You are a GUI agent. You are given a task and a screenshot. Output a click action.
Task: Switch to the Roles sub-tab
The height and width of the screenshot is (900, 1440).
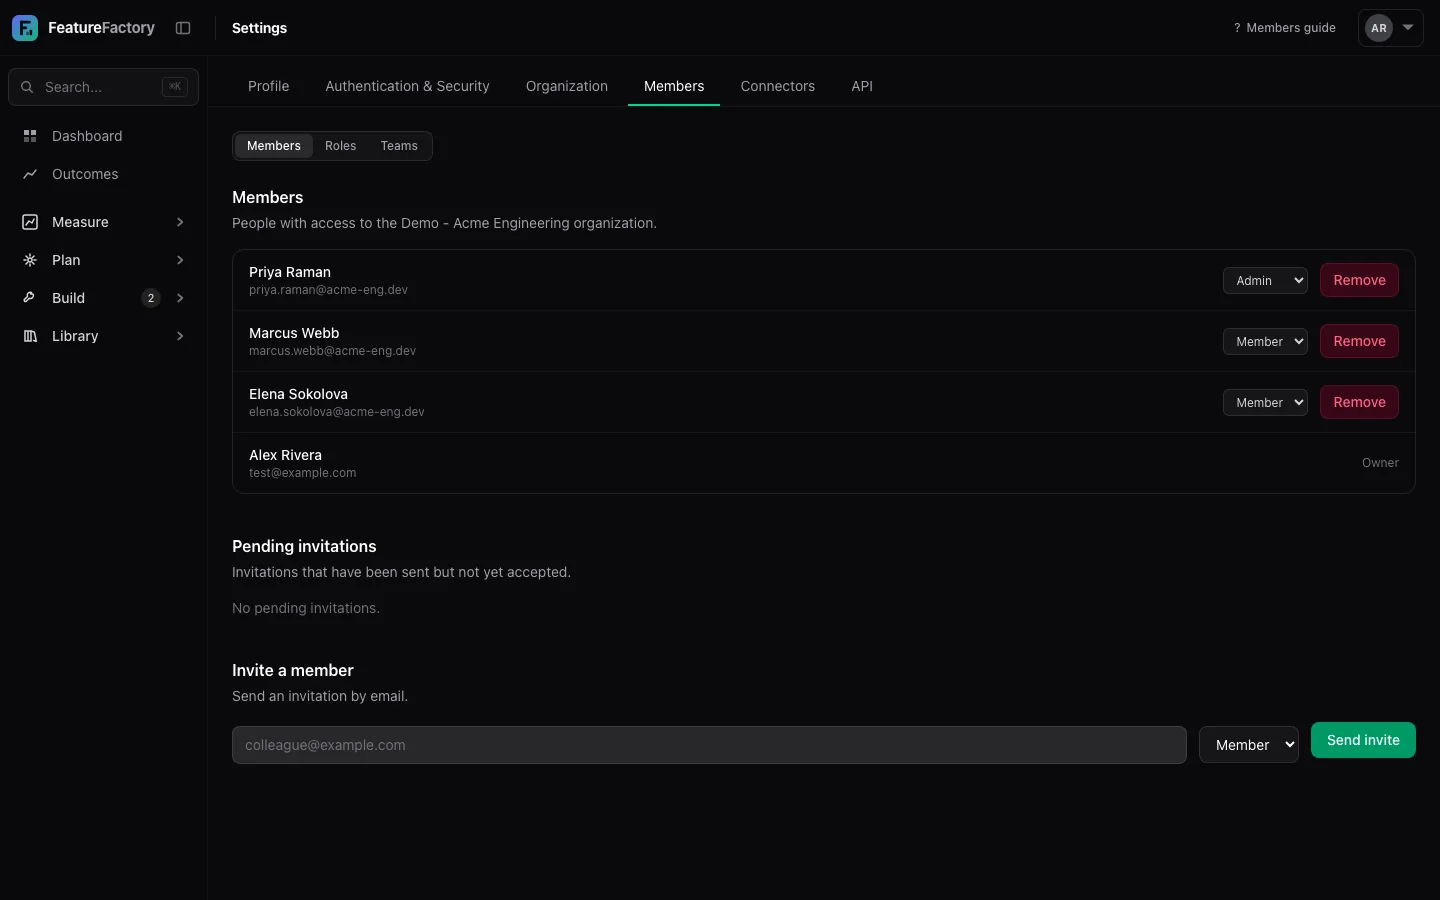click(340, 146)
